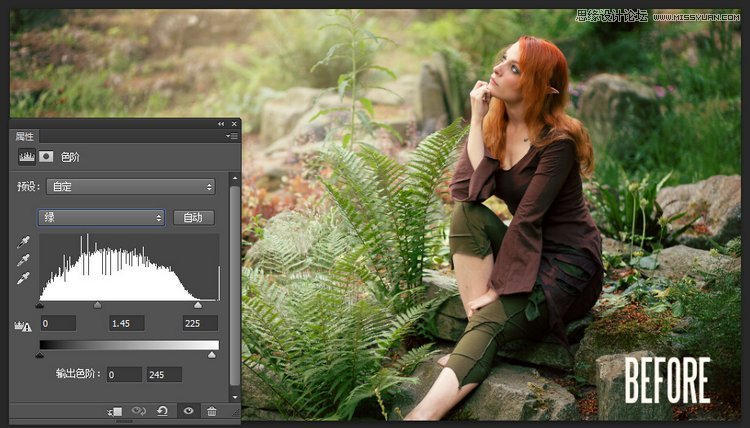Click the 色阶 panel title text
Viewport: 750px width, 428px height.
click(x=70, y=157)
